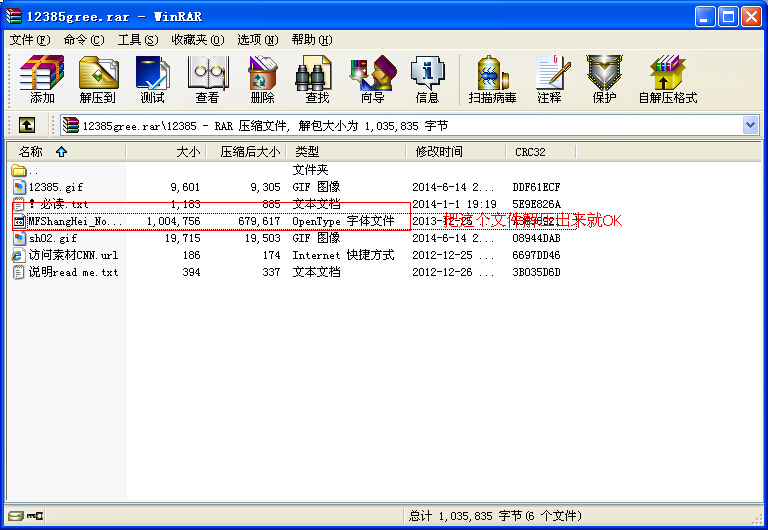This screenshot has width=768, height=530.
Task: Open the 选项(N) menu
Action: 258,40
